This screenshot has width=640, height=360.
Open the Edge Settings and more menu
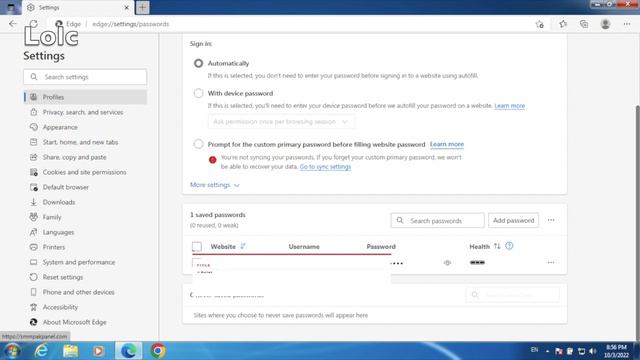point(627,24)
